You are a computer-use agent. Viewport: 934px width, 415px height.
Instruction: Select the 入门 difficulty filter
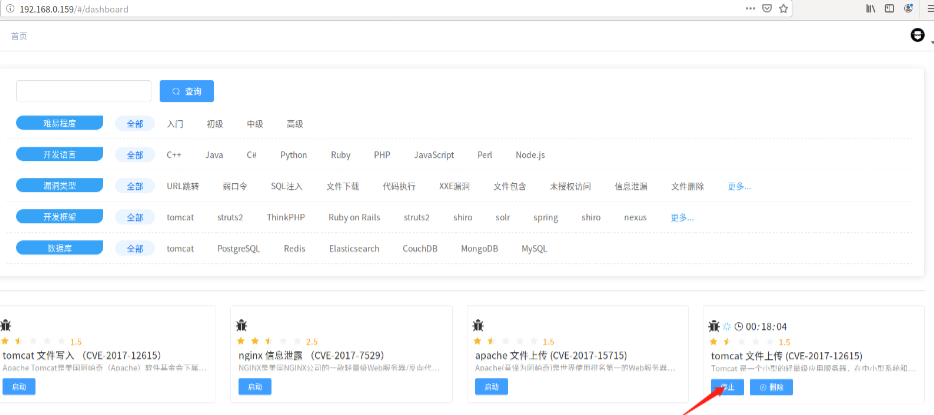tap(175, 124)
